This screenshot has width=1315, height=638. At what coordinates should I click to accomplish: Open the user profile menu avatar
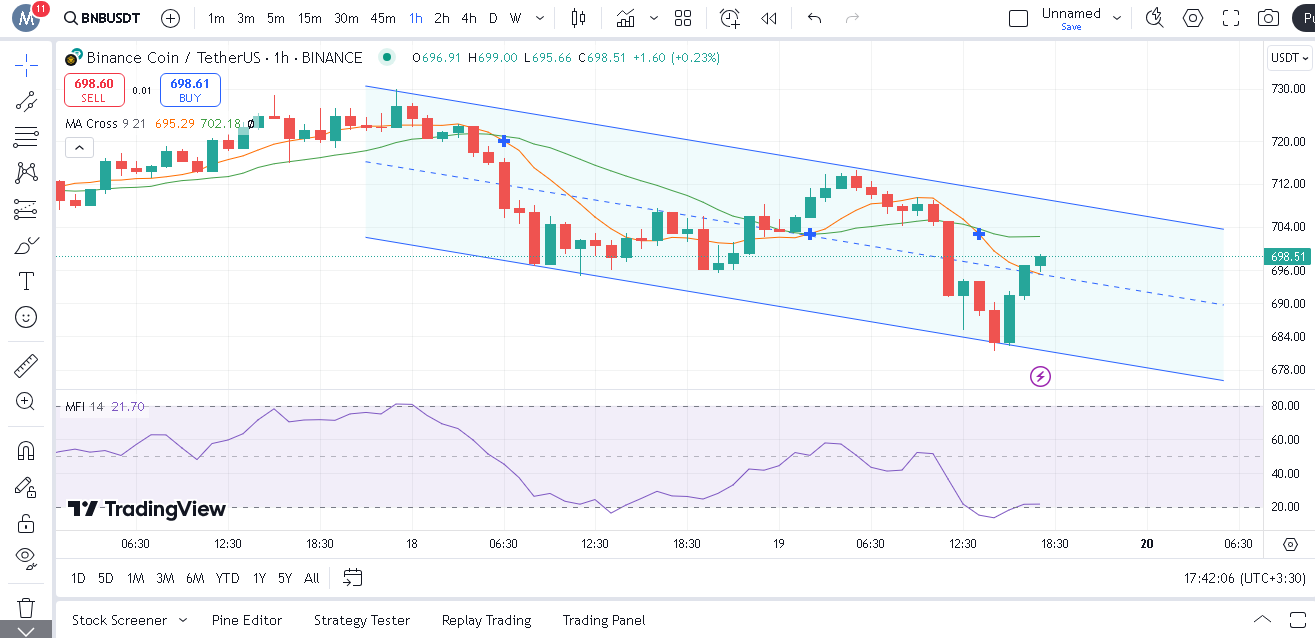27,17
